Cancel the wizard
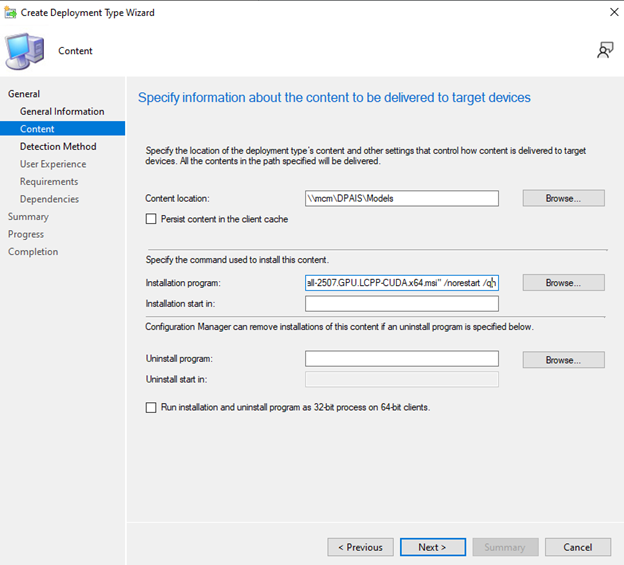 coord(578,547)
